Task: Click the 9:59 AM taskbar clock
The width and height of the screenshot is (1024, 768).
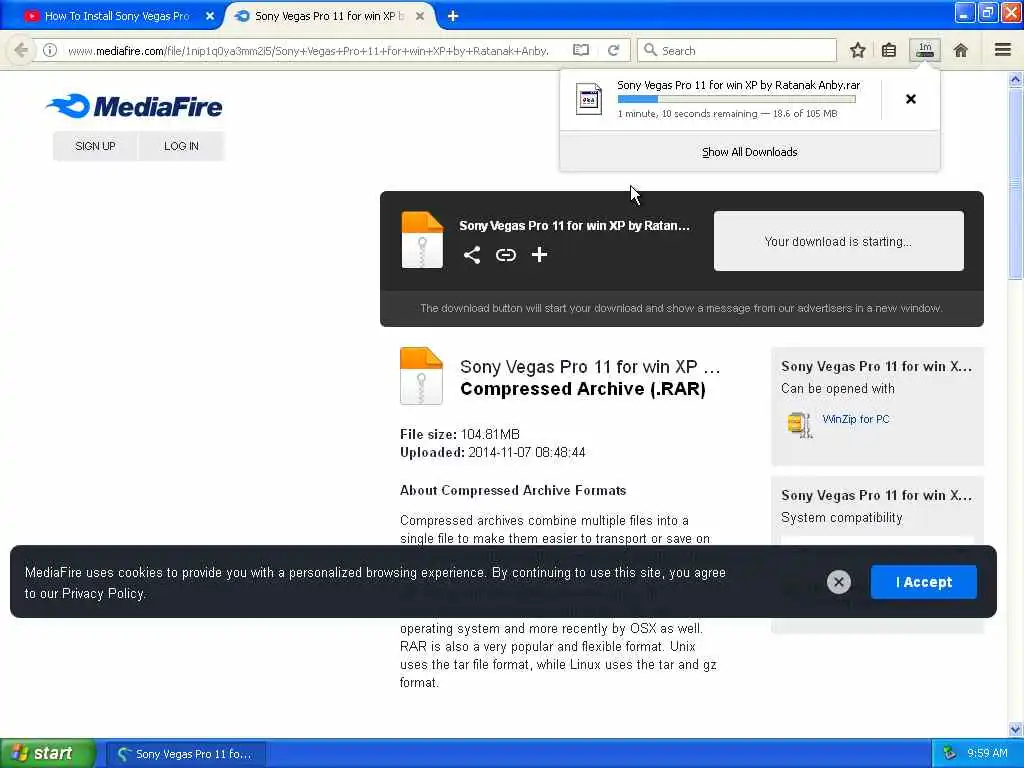Action: point(987,753)
